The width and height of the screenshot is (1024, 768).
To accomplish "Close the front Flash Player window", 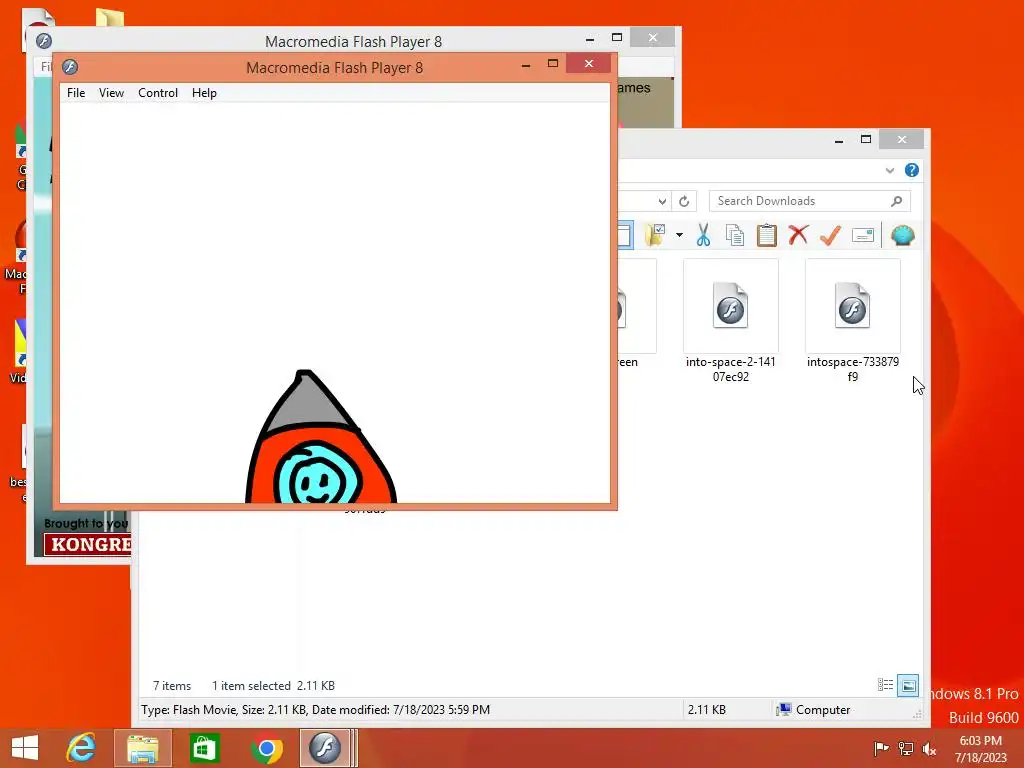I will [588, 63].
